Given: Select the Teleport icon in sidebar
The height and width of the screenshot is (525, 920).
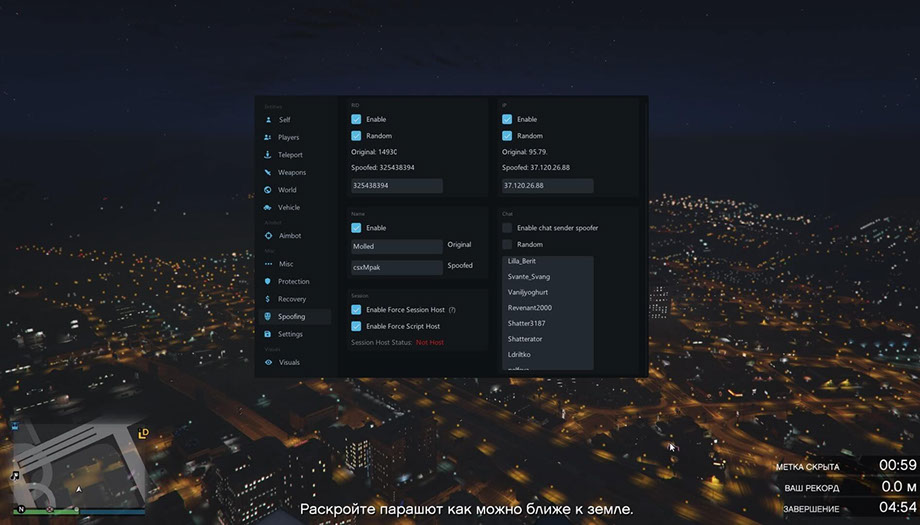Looking at the screenshot, I should click(x=267, y=155).
